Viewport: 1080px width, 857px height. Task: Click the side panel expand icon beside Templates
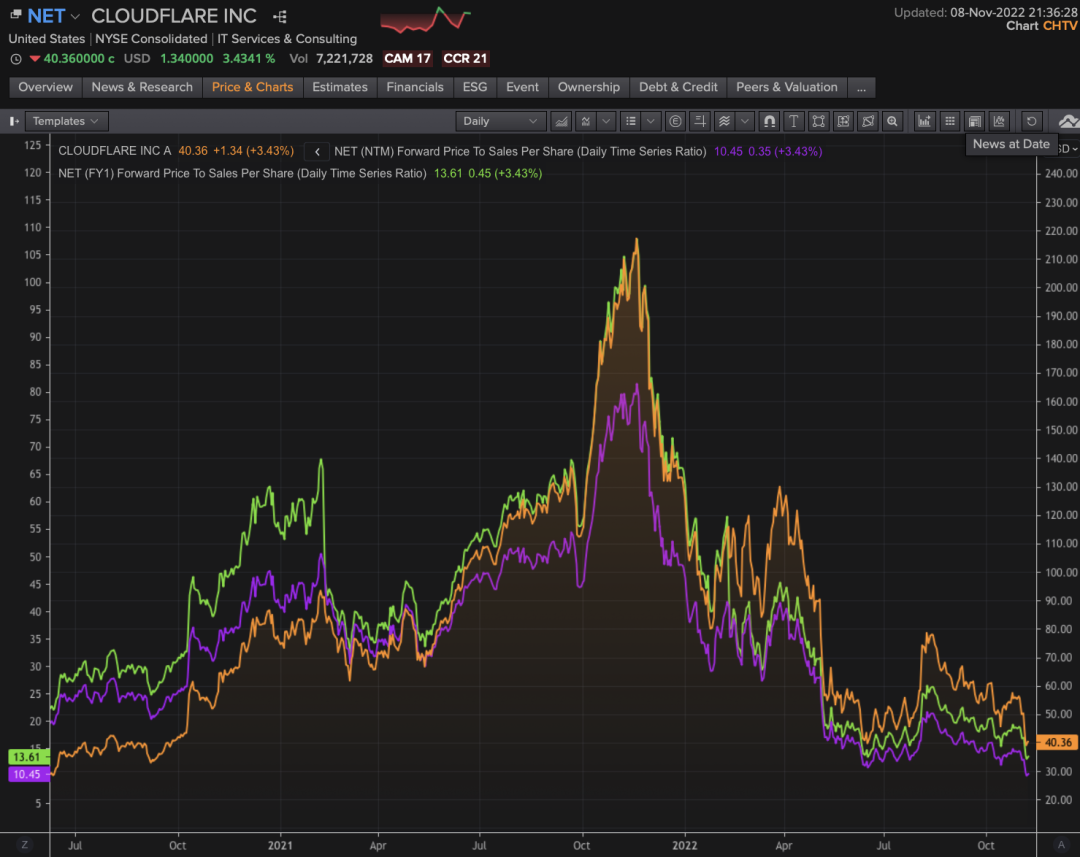coord(14,121)
